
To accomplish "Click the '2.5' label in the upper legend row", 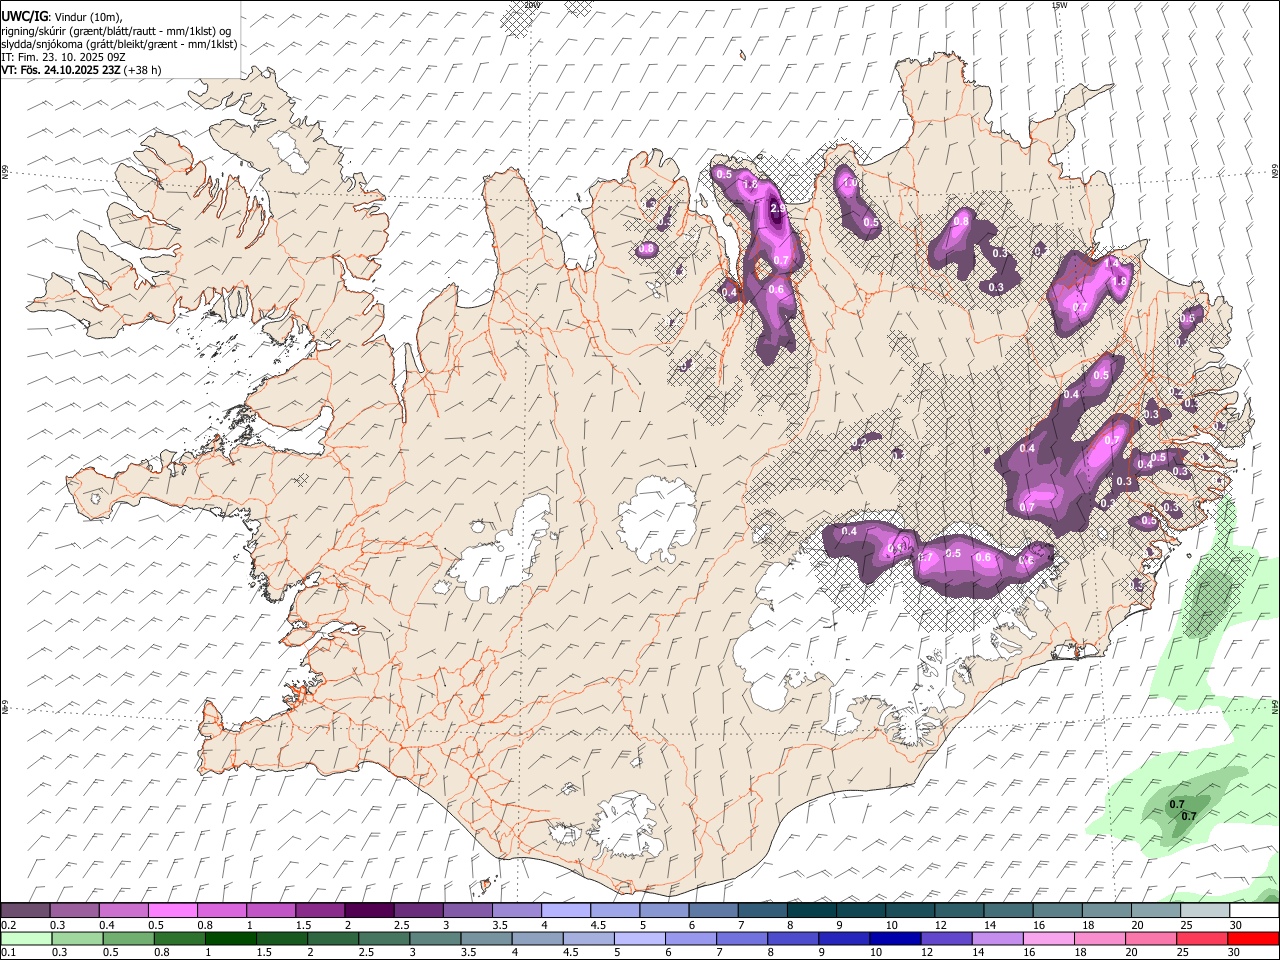I will (x=402, y=925).
